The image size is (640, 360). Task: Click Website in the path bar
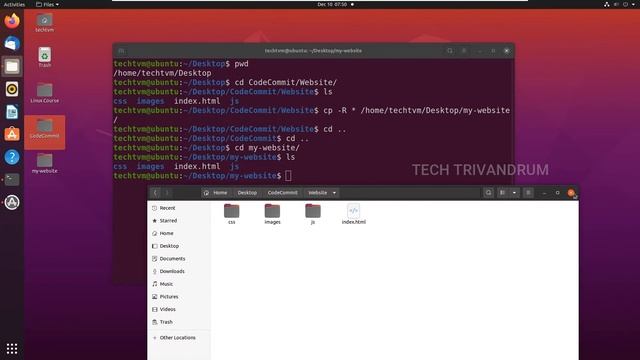click(x=318, y=193)
